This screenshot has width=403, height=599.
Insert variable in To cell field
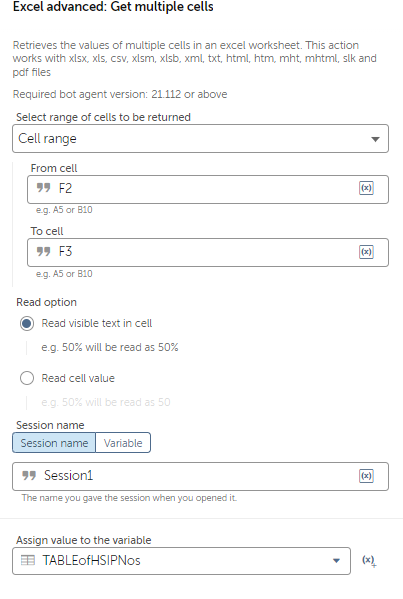366,252
